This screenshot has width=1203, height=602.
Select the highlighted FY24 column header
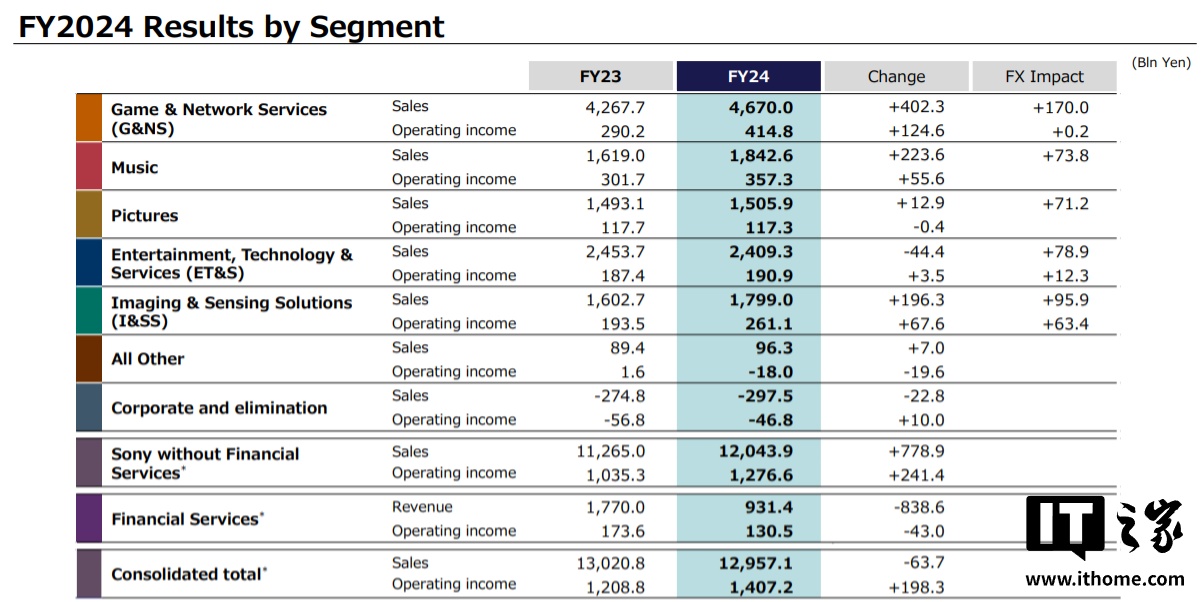tap(748, 76)
